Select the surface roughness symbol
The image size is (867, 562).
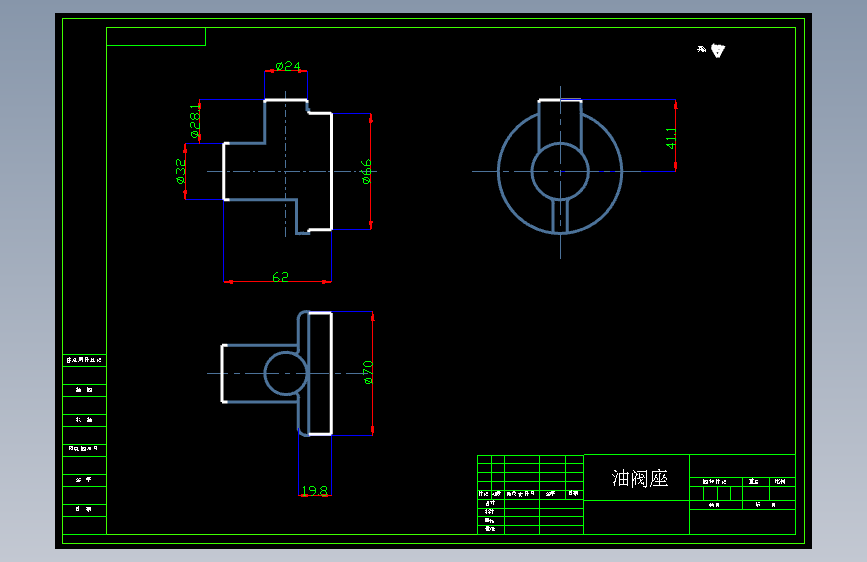(x=717, y=50)
